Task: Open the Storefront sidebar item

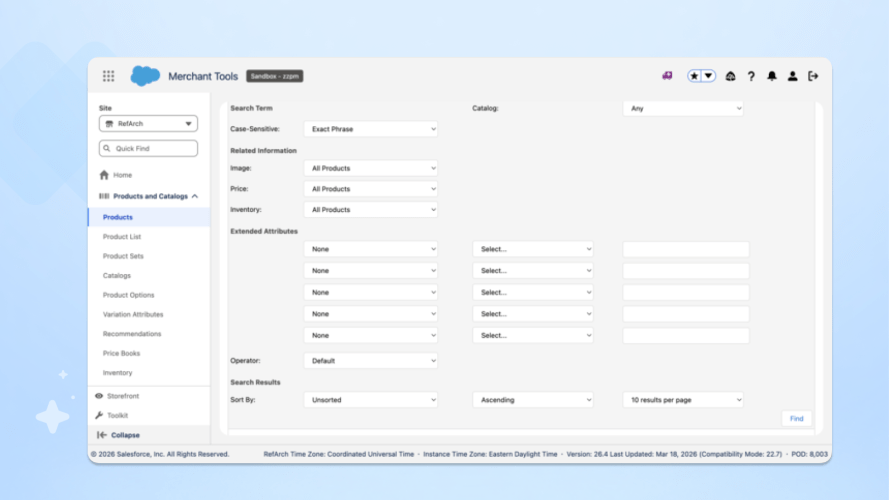Action: (117, 396)
